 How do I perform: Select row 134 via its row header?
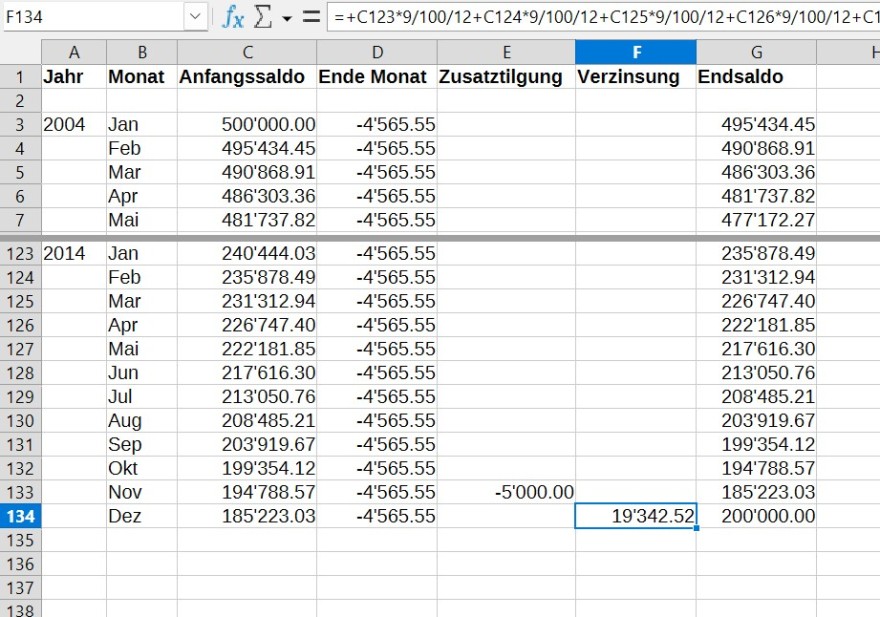(x=20, y=516)
